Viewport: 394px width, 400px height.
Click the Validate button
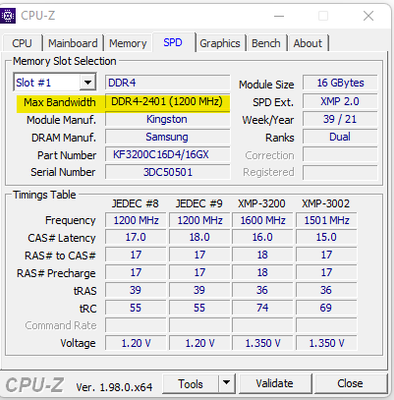pyautogui.click(x=275, y=383)
